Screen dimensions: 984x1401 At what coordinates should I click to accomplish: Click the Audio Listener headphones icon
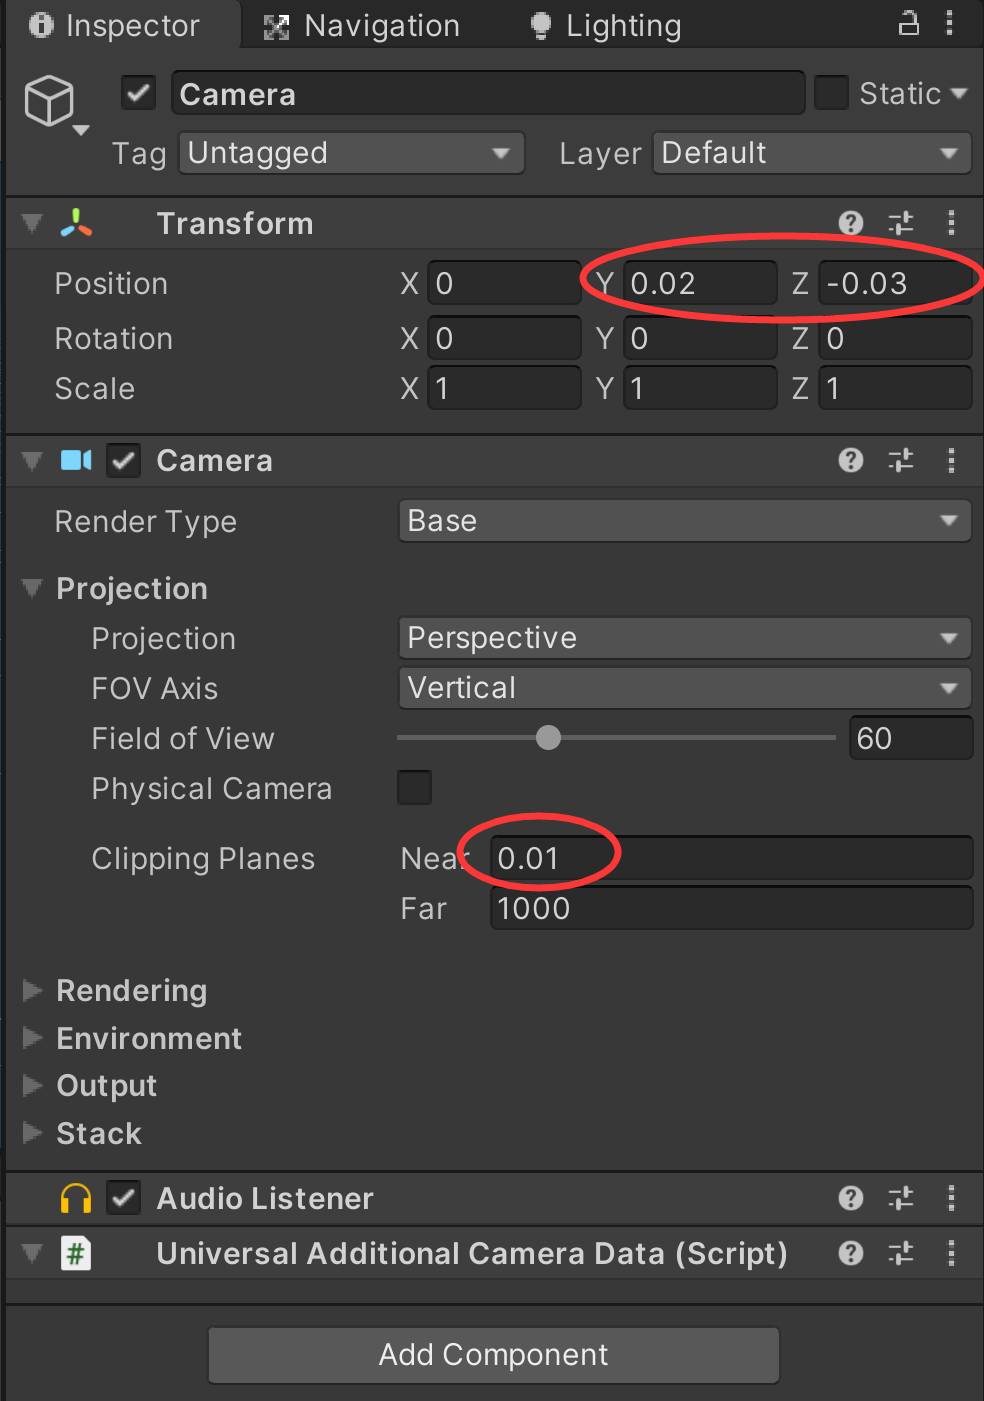(x=76, y=1198)
